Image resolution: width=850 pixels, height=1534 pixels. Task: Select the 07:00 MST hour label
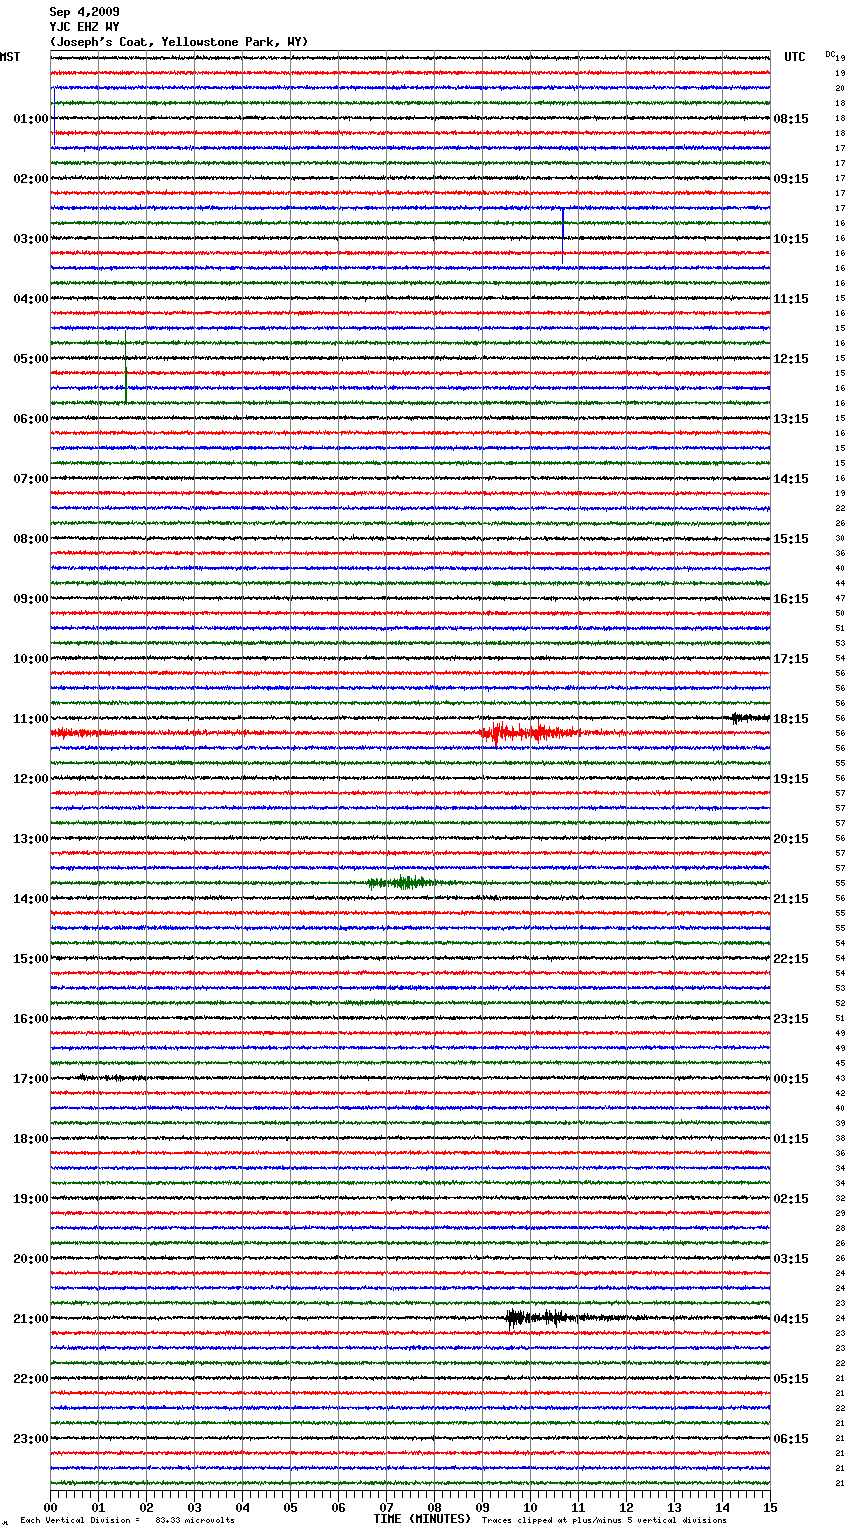click(31, 479)
